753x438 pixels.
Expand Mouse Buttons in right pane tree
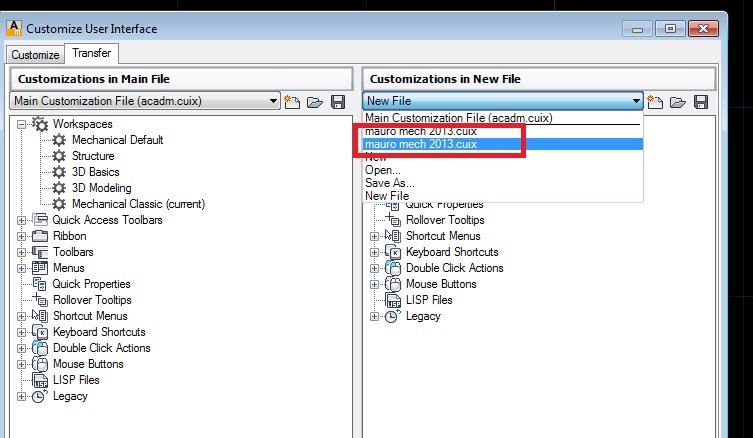pos(374,284)
